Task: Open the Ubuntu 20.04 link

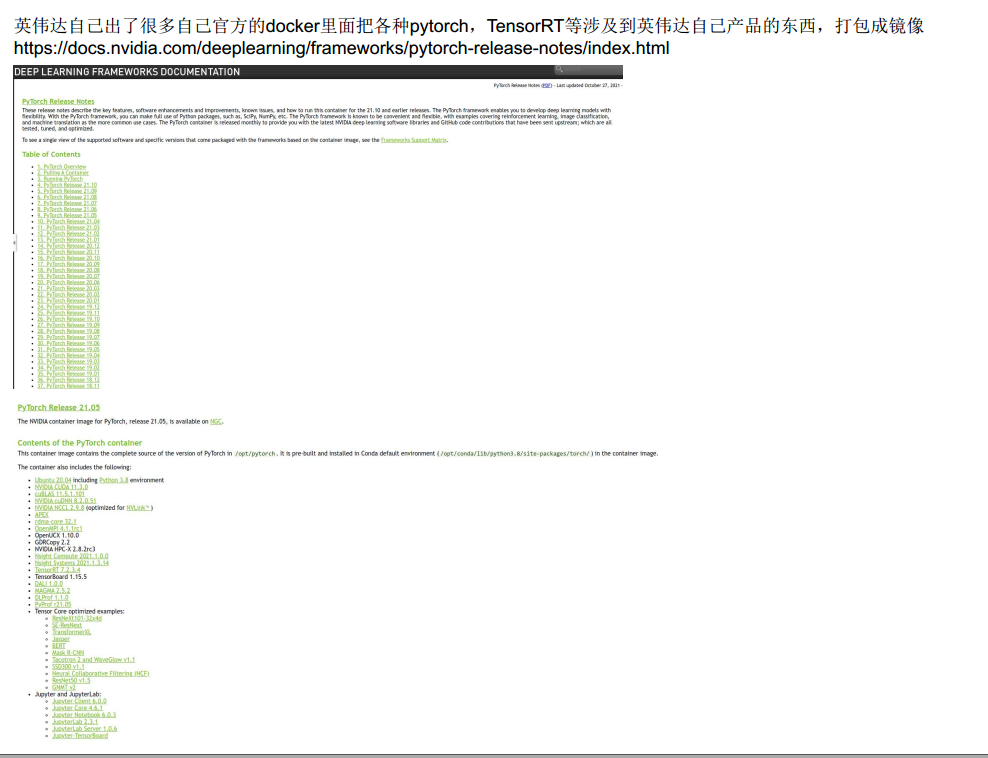Action: point(53,480)
